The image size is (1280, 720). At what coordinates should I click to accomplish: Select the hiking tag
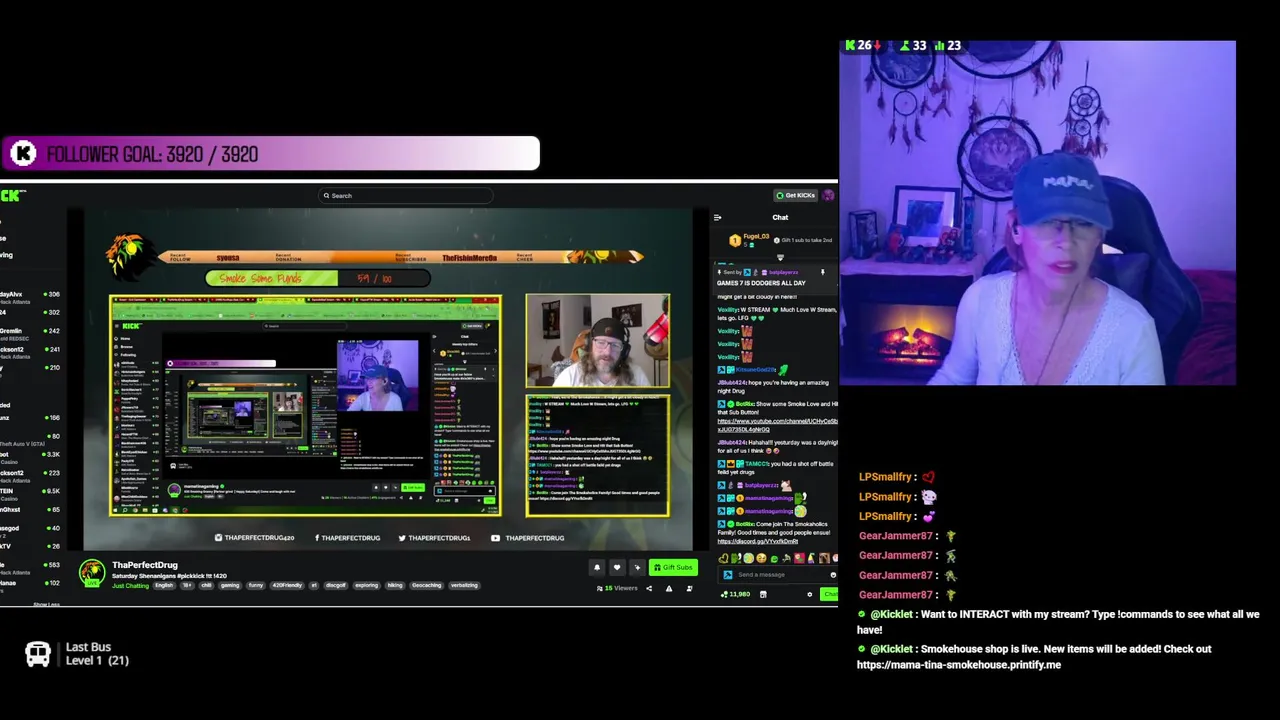pos(395,586)
